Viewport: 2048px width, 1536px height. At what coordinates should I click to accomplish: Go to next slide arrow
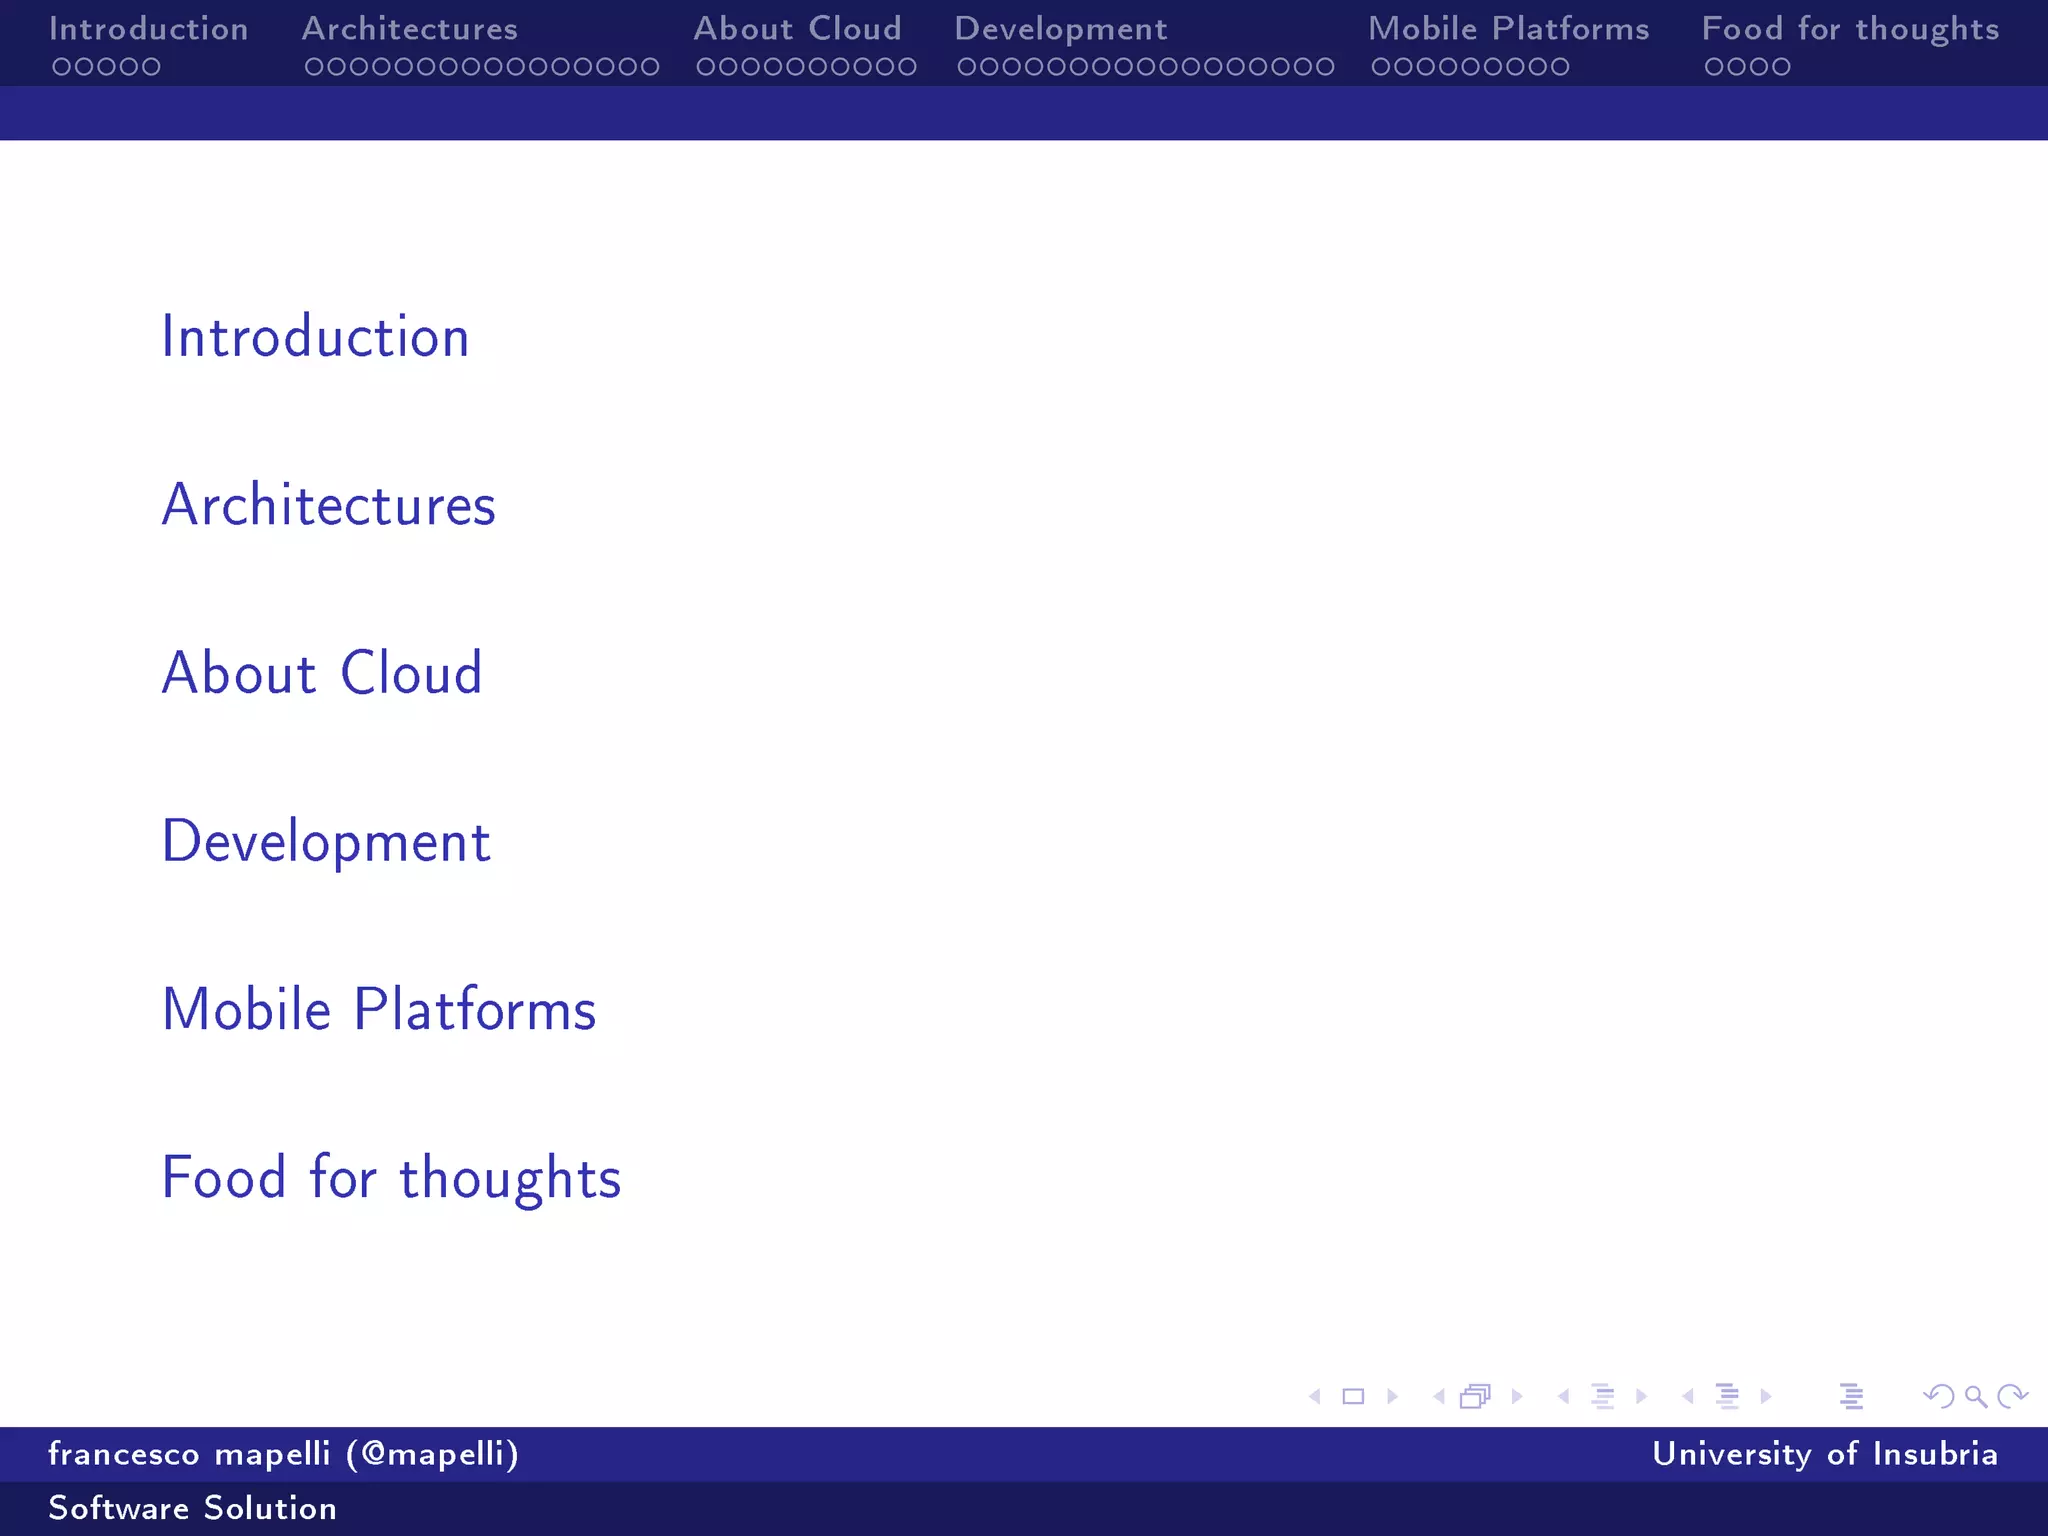click(1392, 1396)
